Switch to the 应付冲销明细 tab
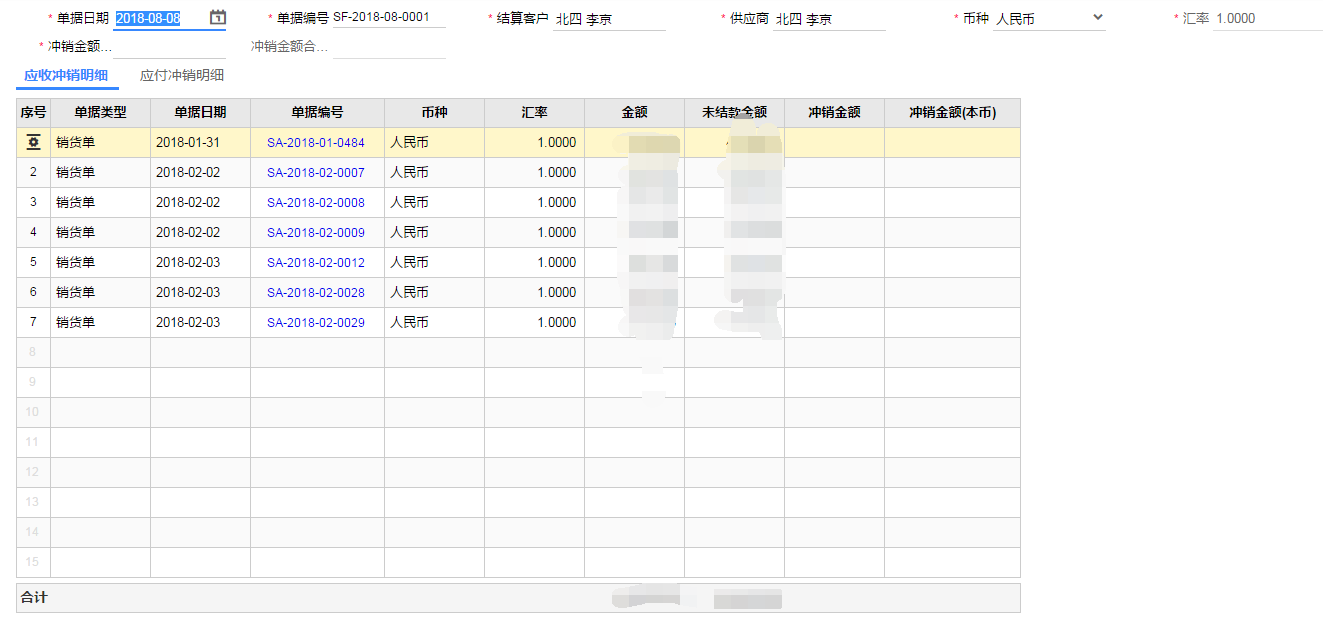Image resolution: width=1323 pixels, height=622 pixels. tap(181, 76)
